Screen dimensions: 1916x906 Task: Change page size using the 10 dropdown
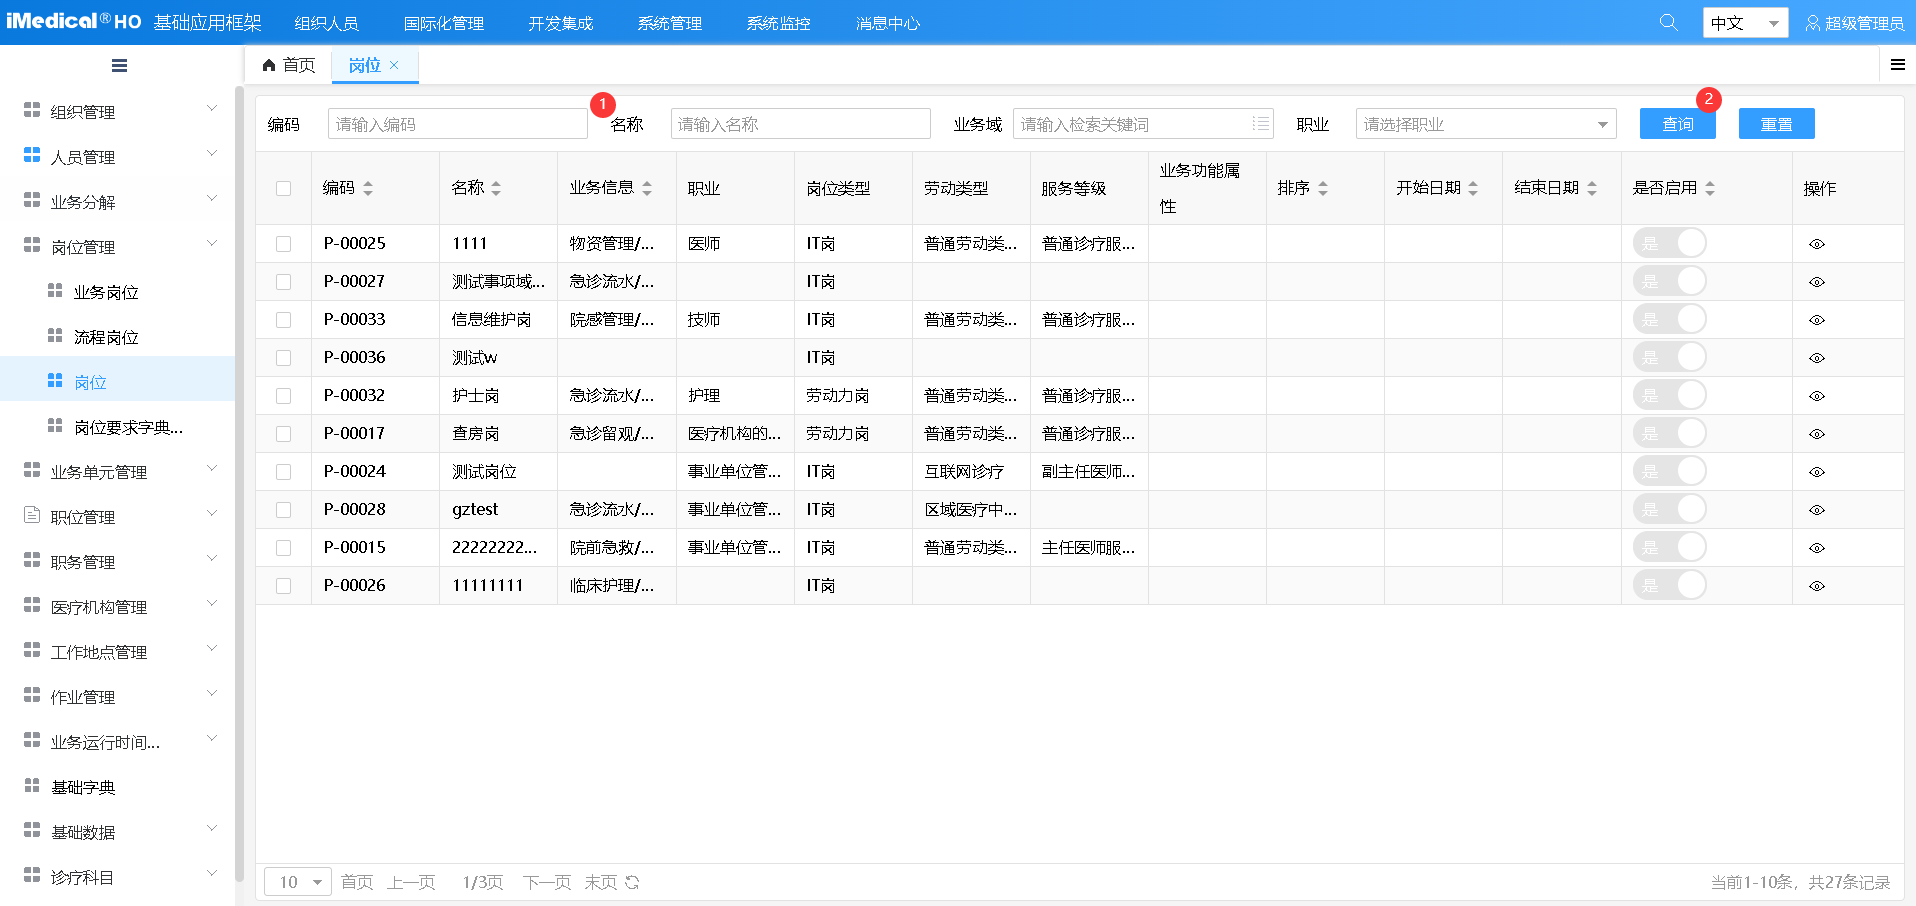tap(296, 882)
